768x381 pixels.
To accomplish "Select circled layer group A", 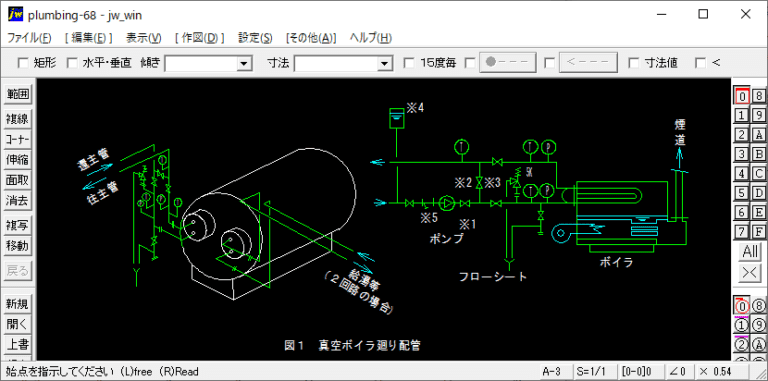I will (x=758, y=344).
